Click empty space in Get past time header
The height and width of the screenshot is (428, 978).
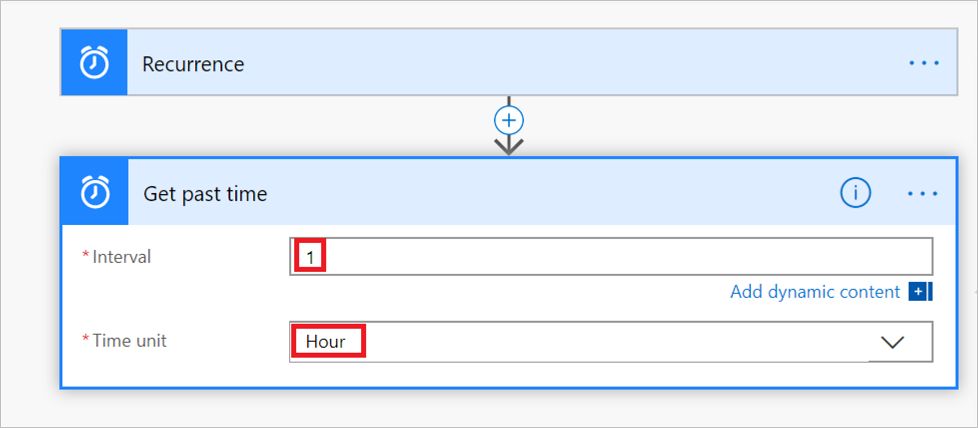pos(549,193)
